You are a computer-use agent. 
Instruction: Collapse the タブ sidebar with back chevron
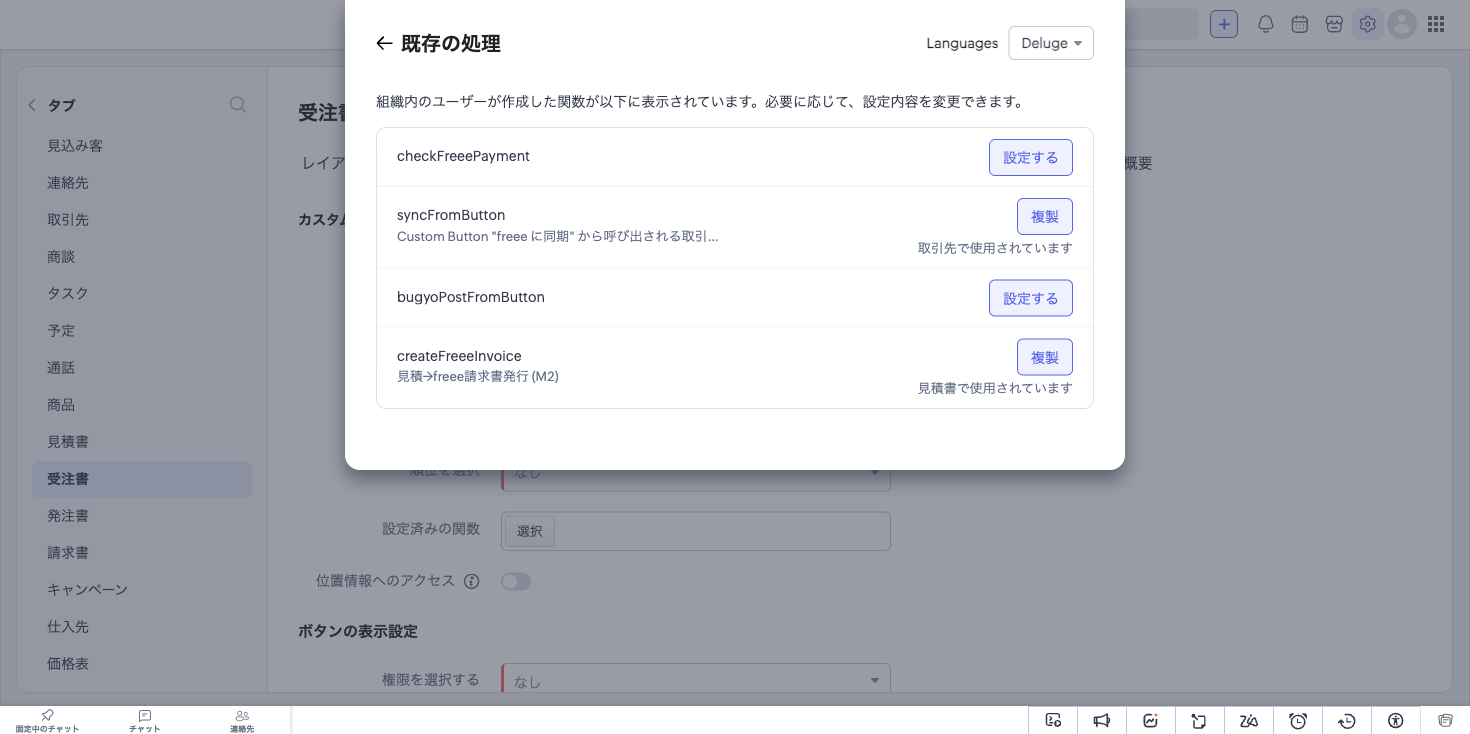[32, 105]
